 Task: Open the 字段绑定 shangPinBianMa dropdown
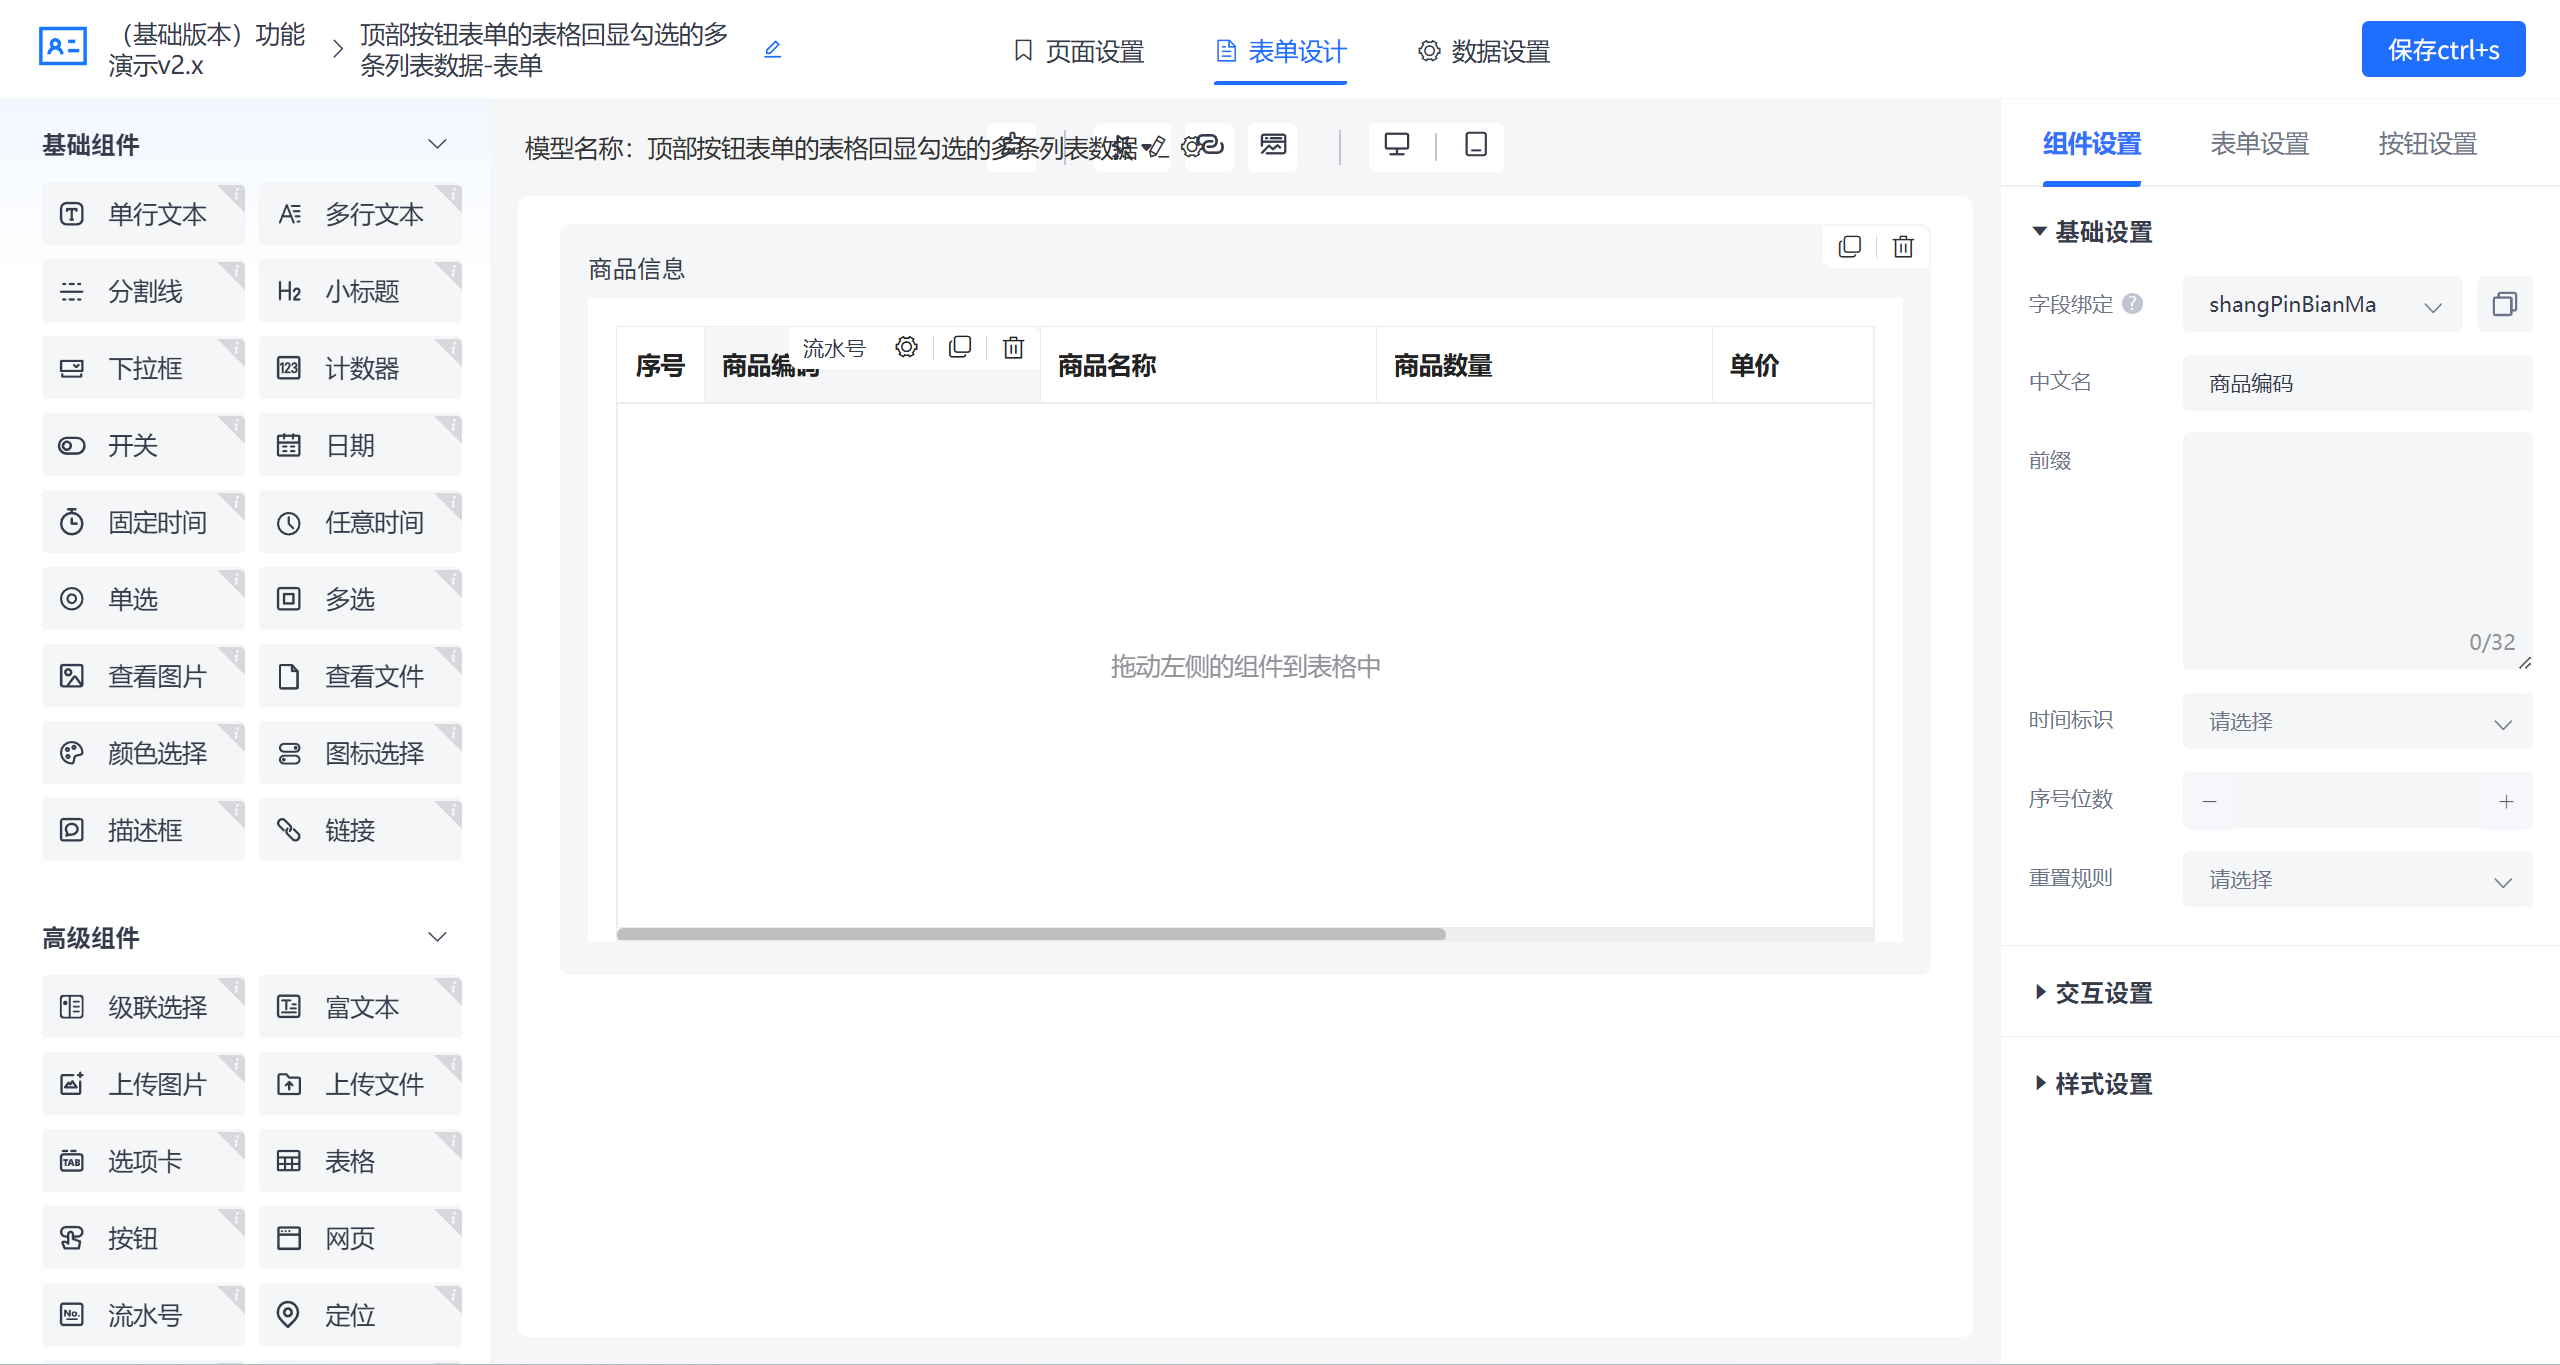coord(2322,304)
